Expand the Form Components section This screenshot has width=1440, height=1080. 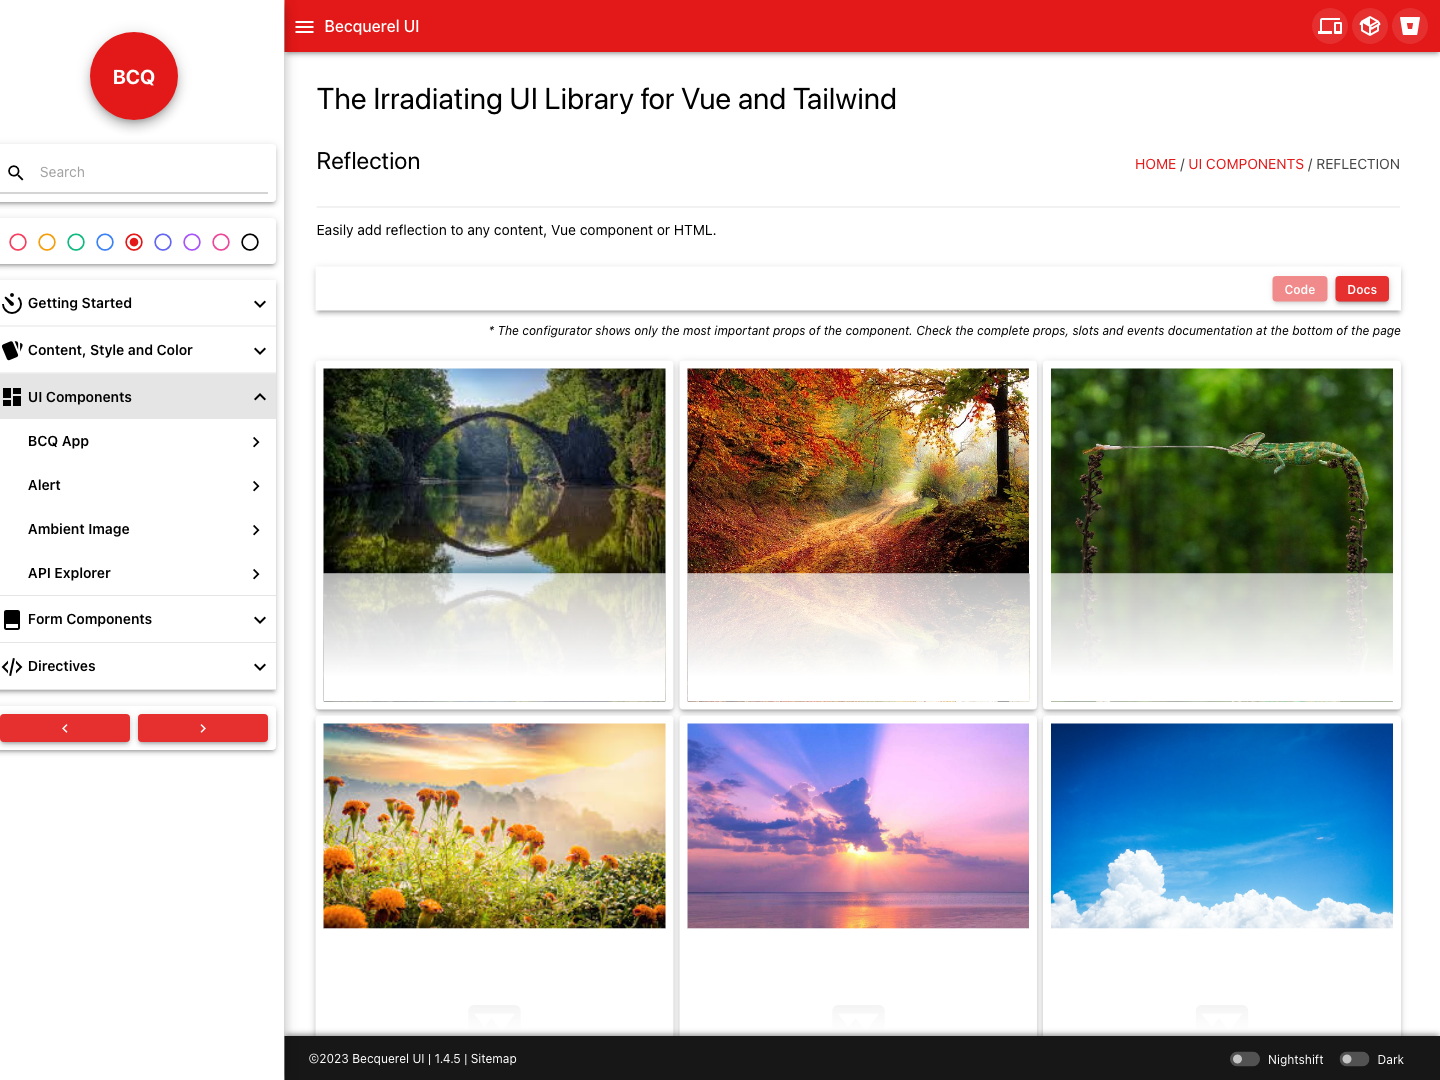(x=138, y=619)
